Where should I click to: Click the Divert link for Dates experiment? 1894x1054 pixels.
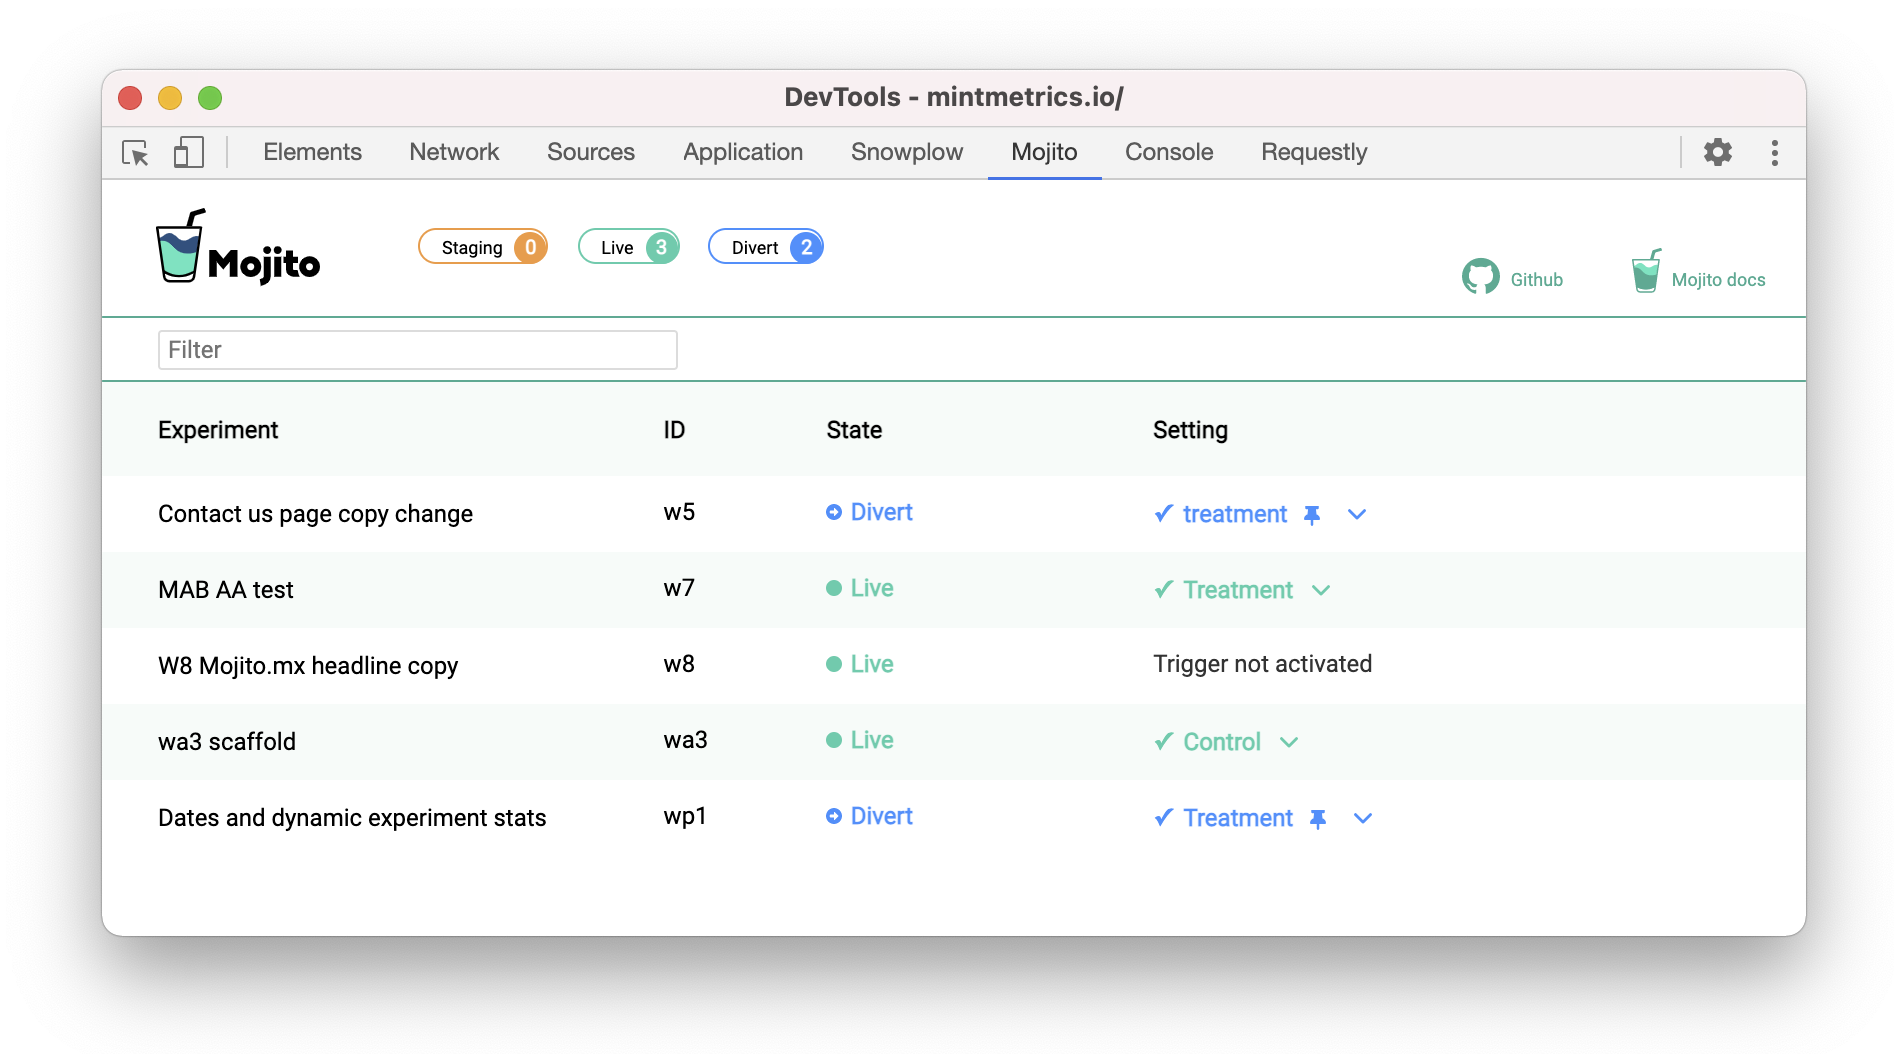[881, 816]
